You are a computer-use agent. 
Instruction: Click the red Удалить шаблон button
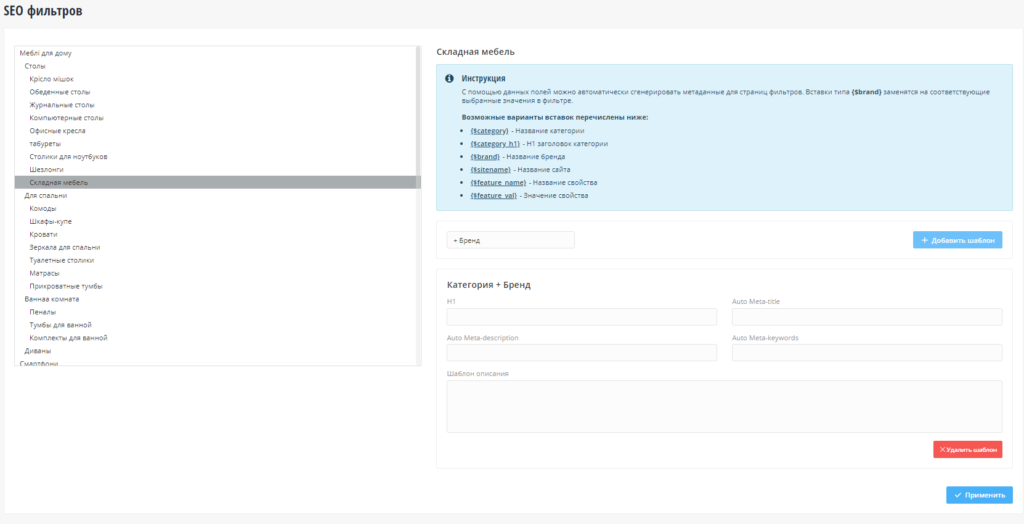(967, 450)
